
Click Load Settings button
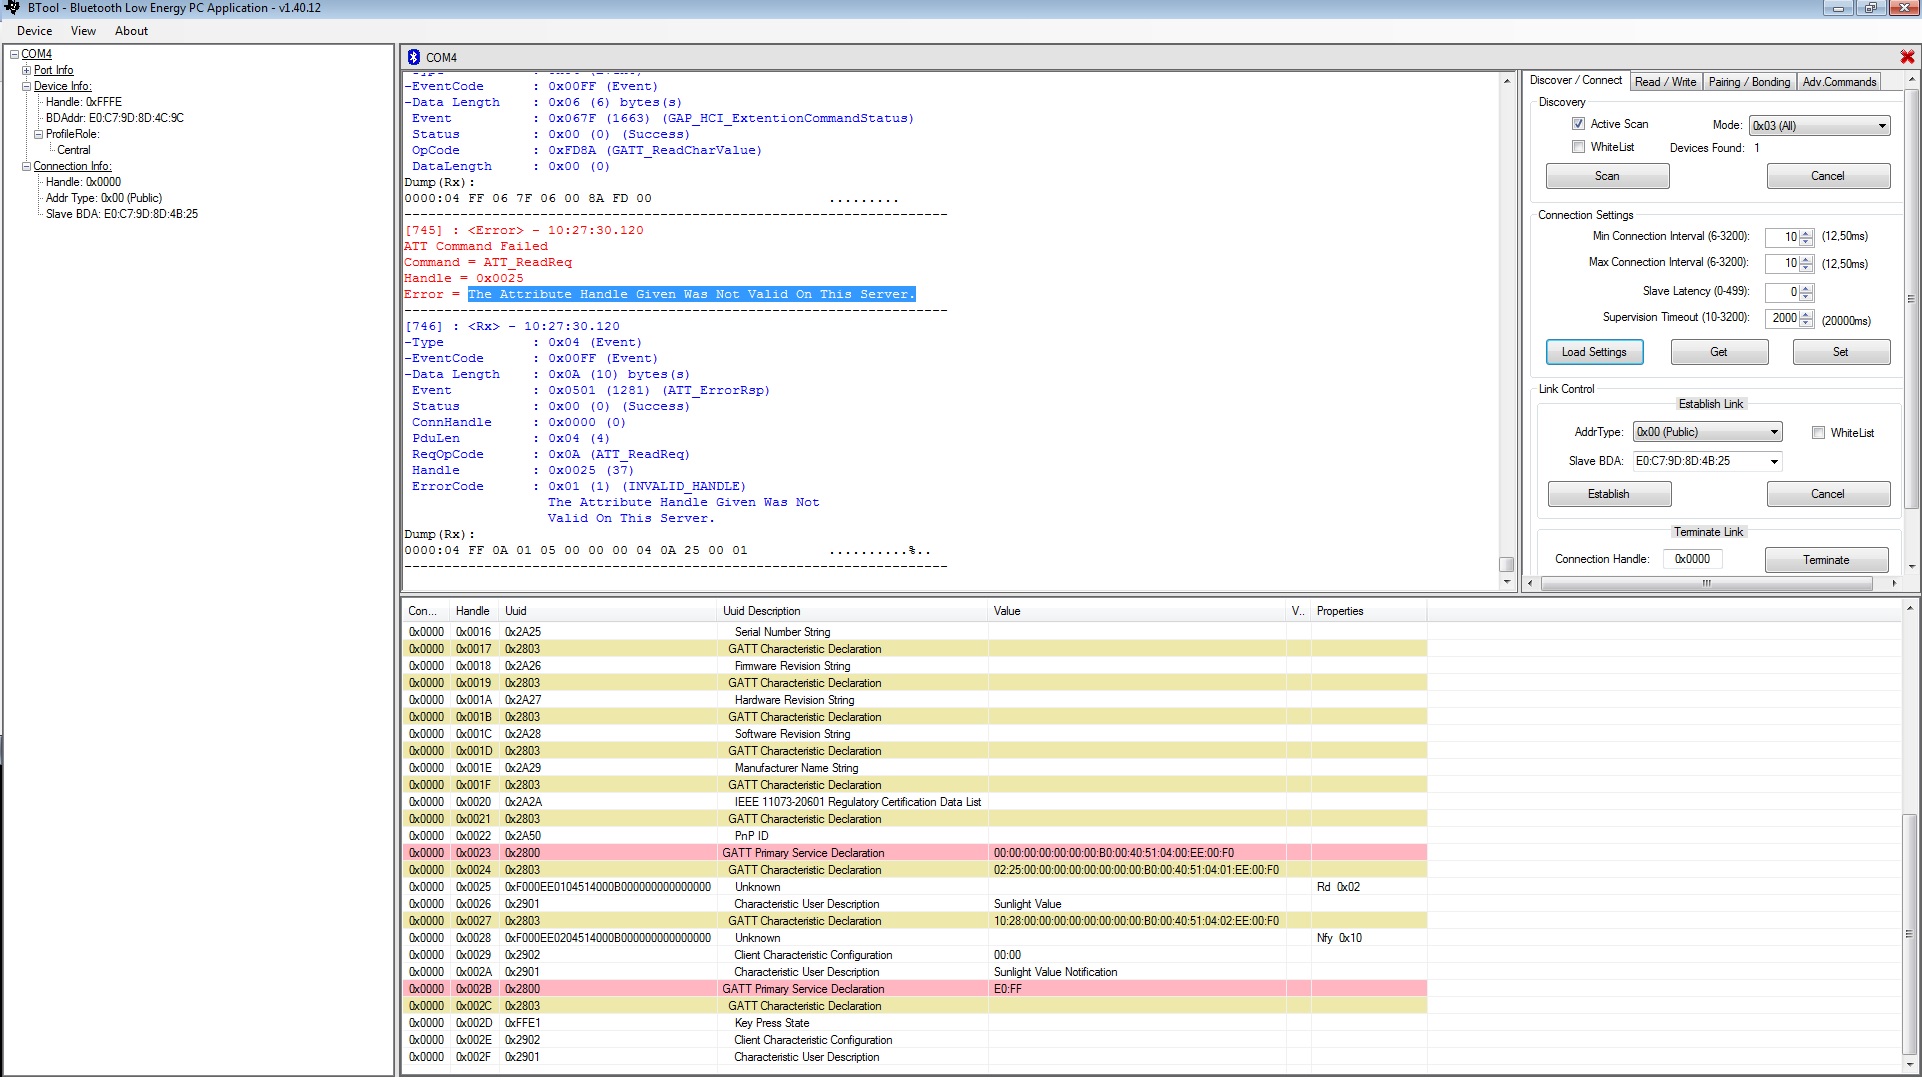1594,352
